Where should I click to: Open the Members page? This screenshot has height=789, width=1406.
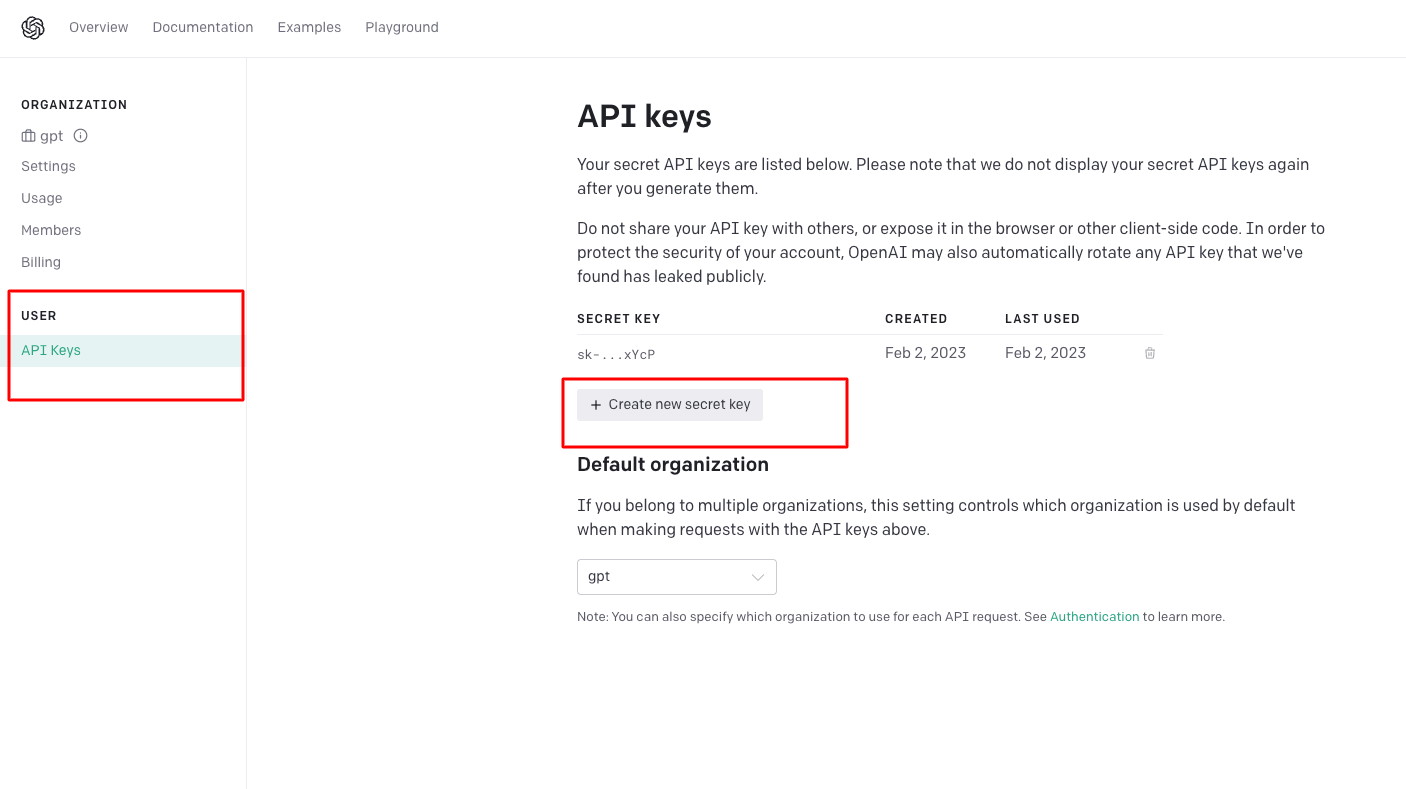pos(51,230)
